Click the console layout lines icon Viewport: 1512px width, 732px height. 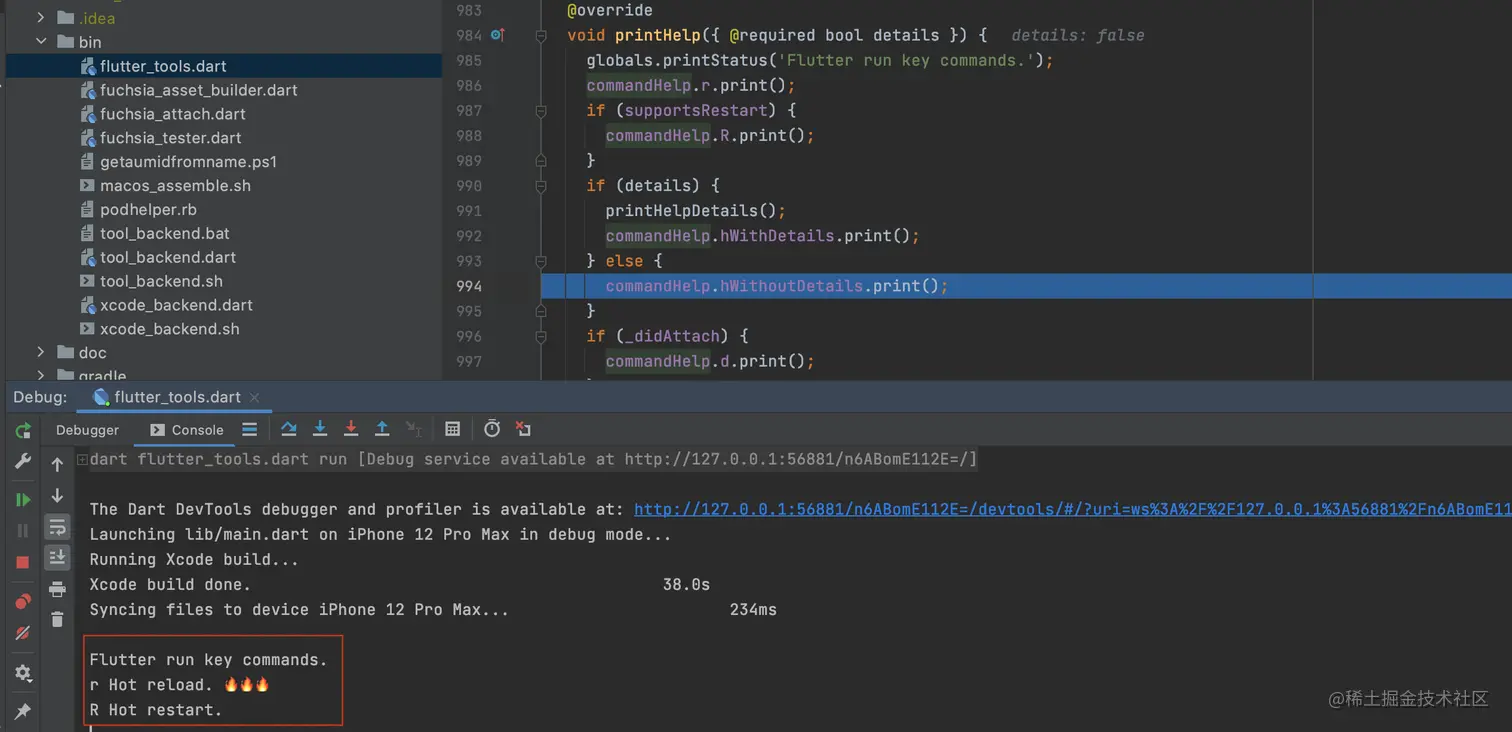[250, 429]
